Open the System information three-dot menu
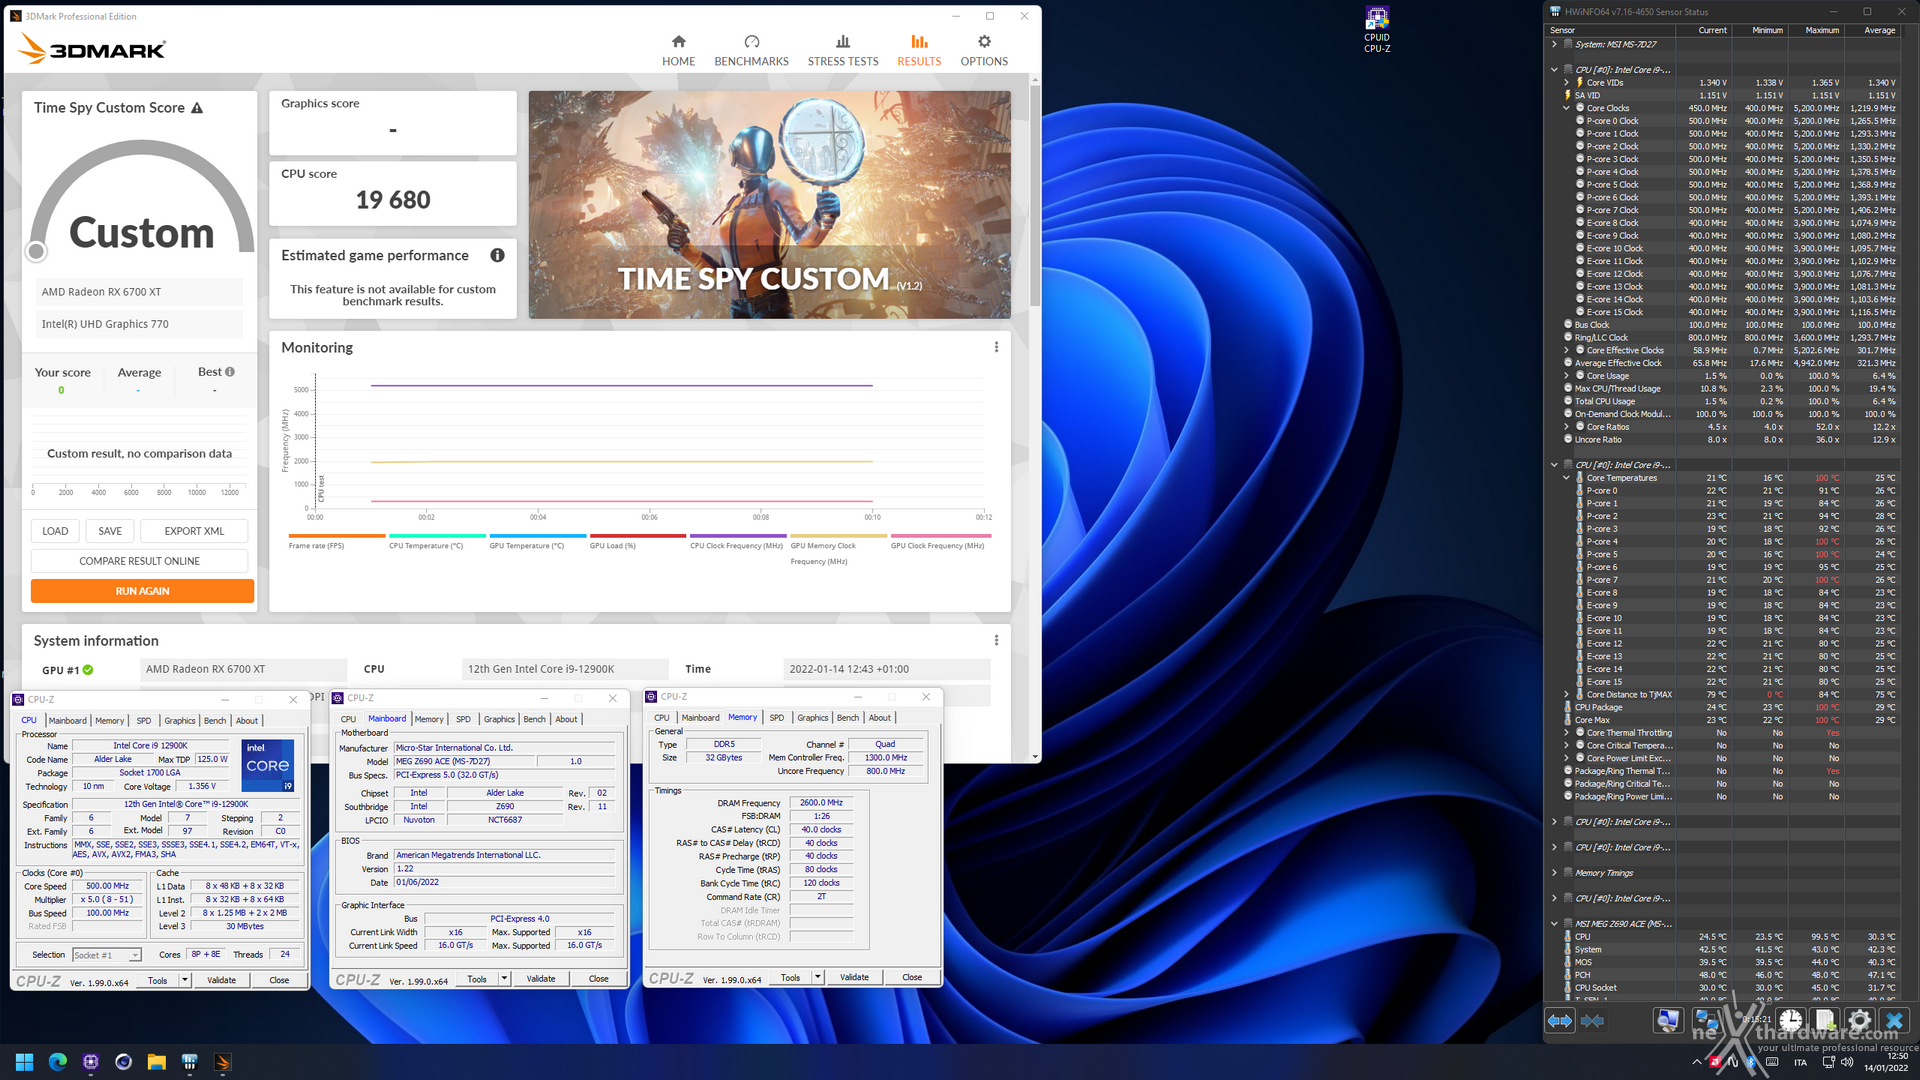 (x=996, y=640)
